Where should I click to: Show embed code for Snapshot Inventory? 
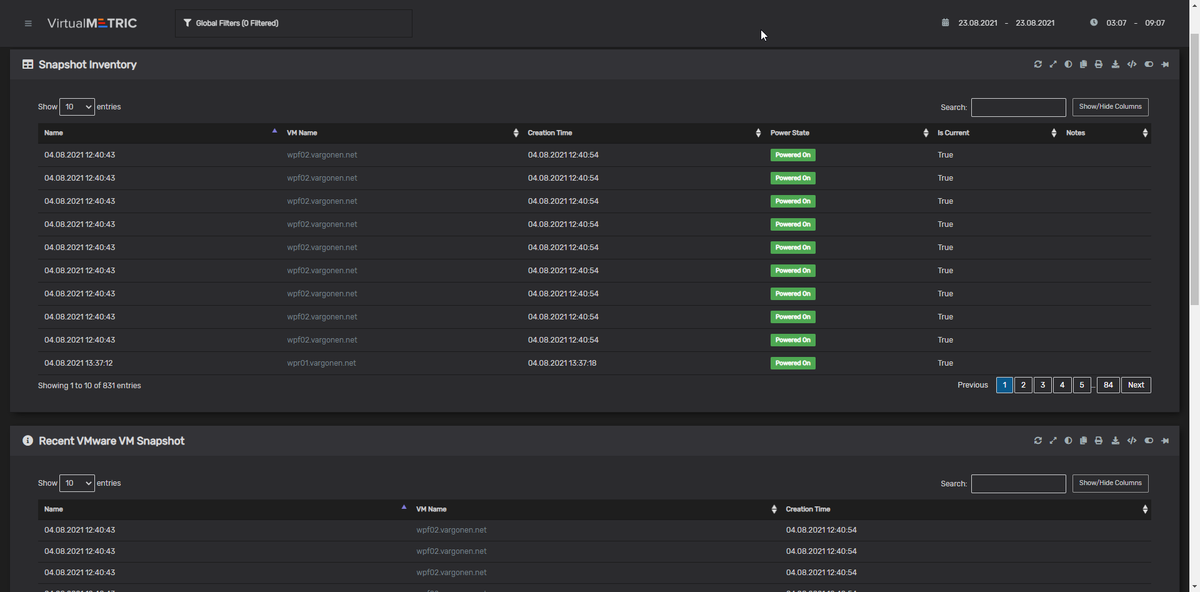click(x=1132, y=64)
